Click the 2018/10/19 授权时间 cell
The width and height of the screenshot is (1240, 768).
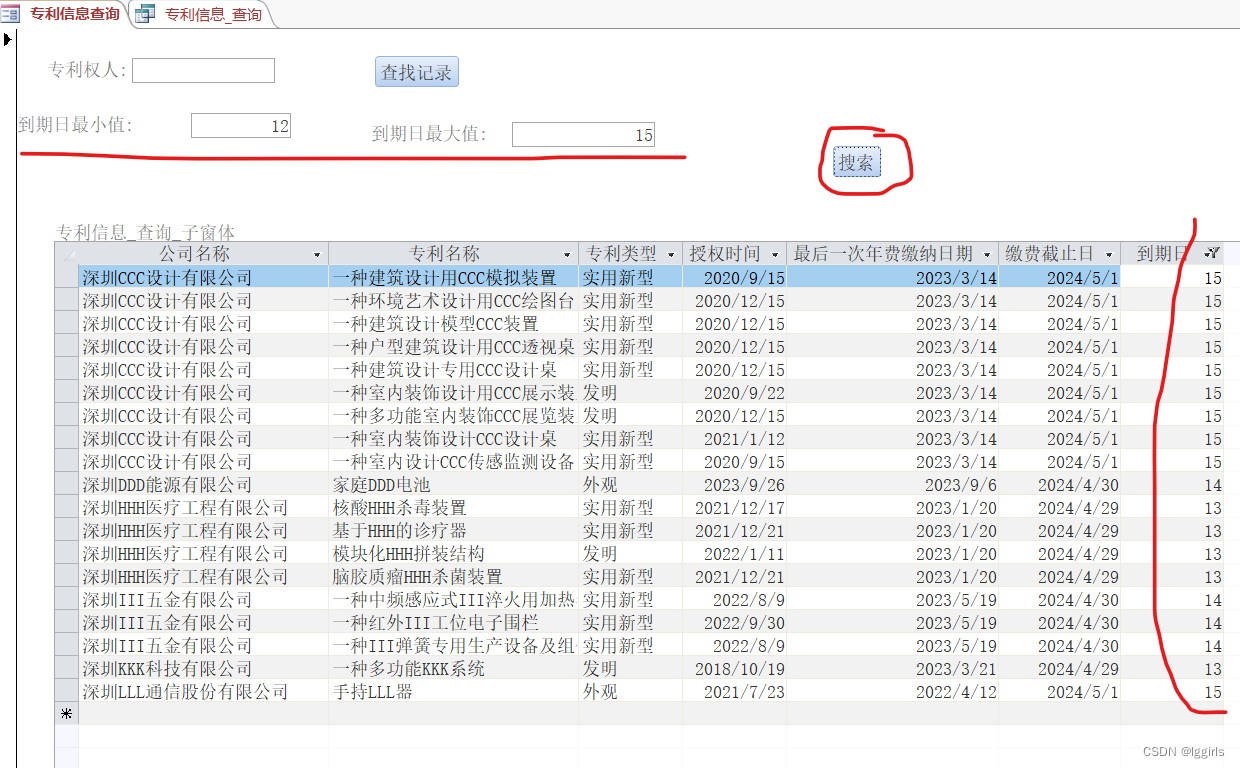735,669
